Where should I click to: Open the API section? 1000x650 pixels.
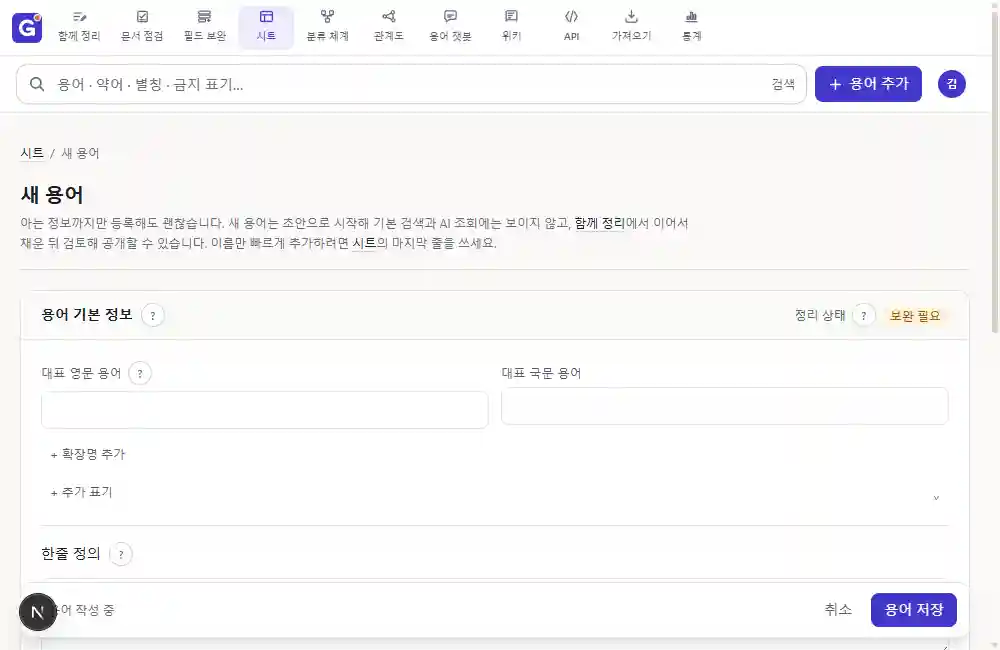(x=571, y=27)
